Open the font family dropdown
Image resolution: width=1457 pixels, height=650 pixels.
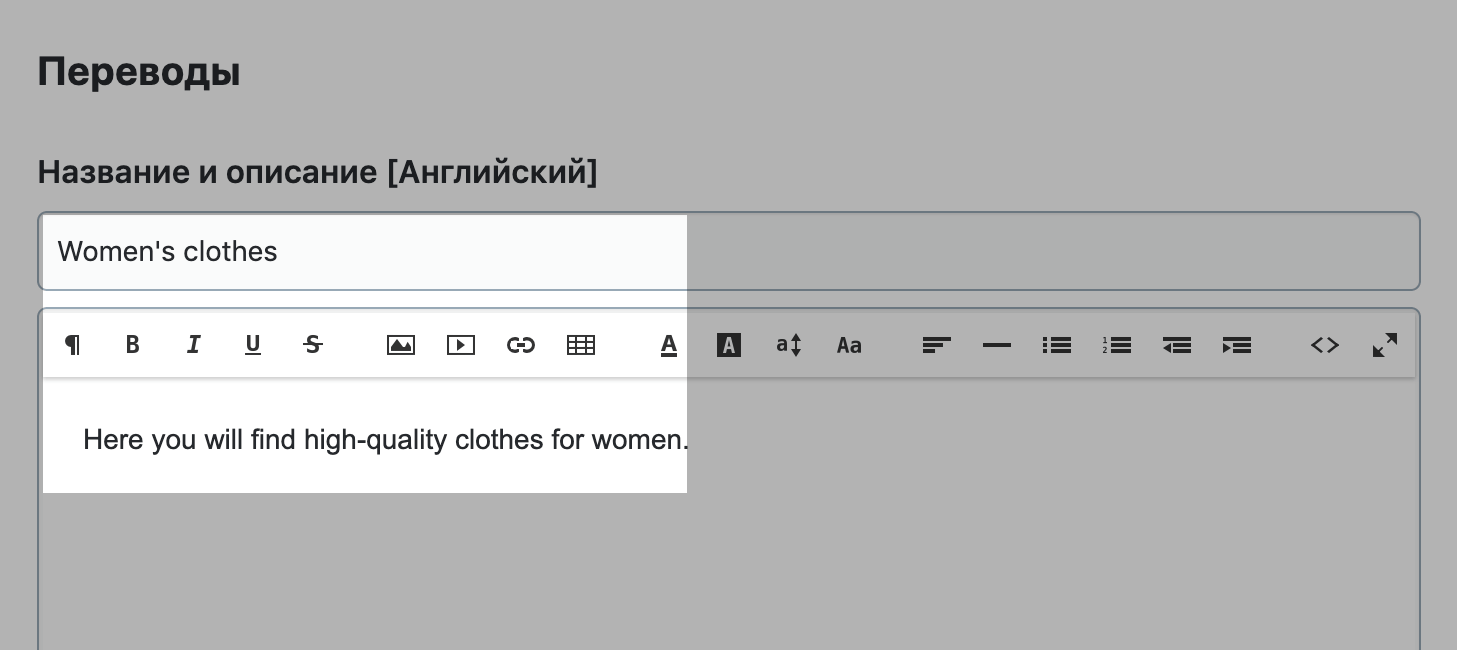pos(849,345)
